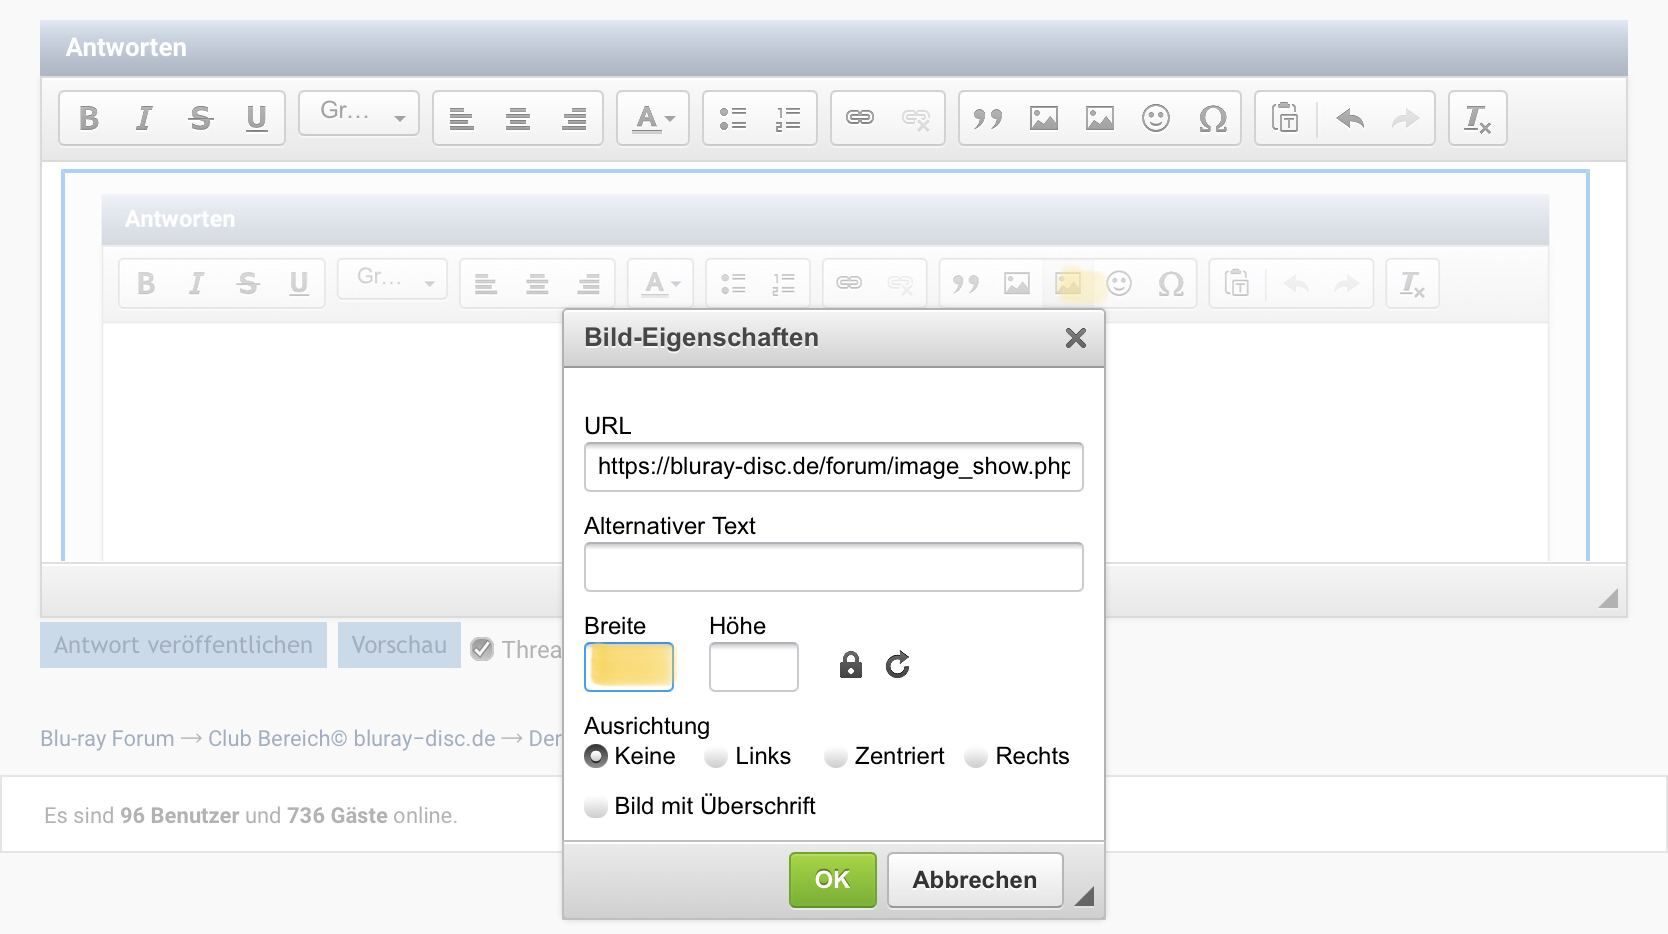This screenshot has width=1668, height=934.
Task: Toggle Strikethrough in inner nested editor
Action: [x=247, y=283]
